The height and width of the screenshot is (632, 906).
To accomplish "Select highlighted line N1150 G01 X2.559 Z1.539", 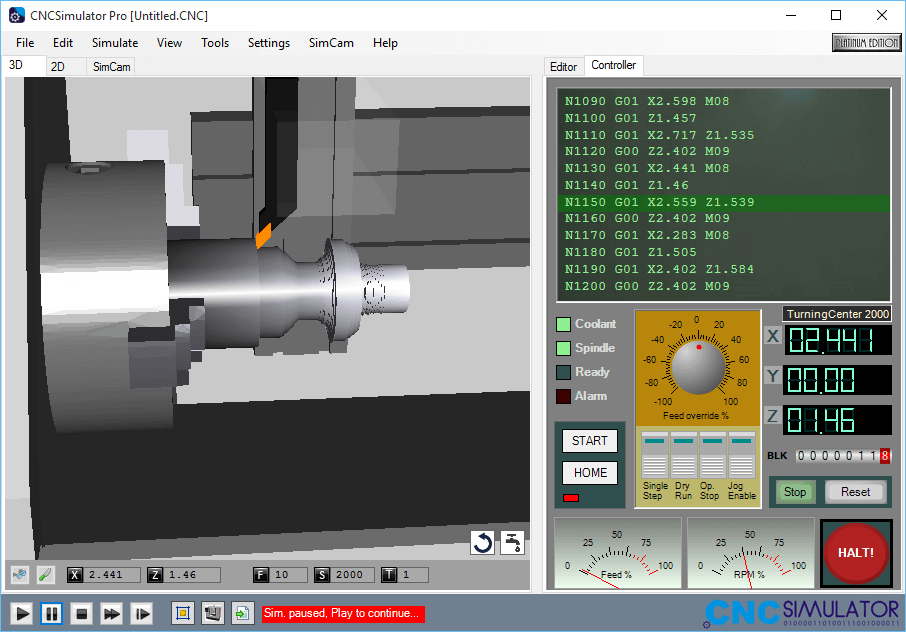I will click(x=723, y=202).
